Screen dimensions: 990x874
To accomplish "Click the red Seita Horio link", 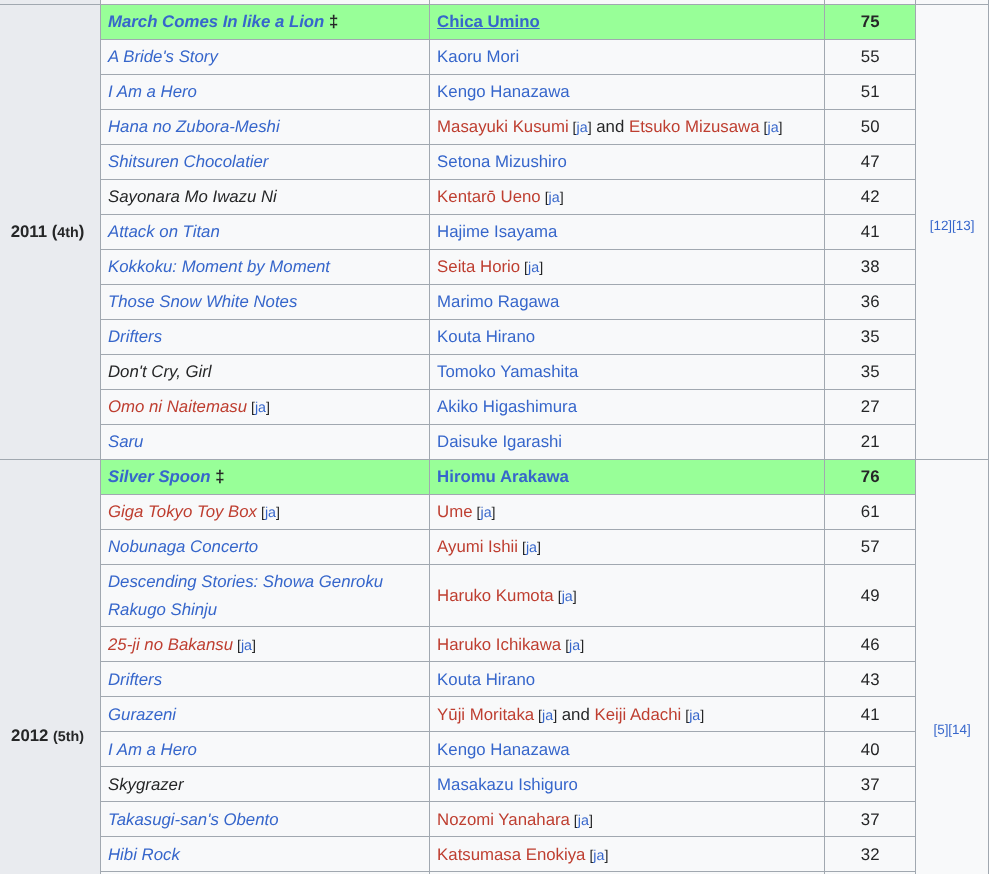I will coord(478,266).
